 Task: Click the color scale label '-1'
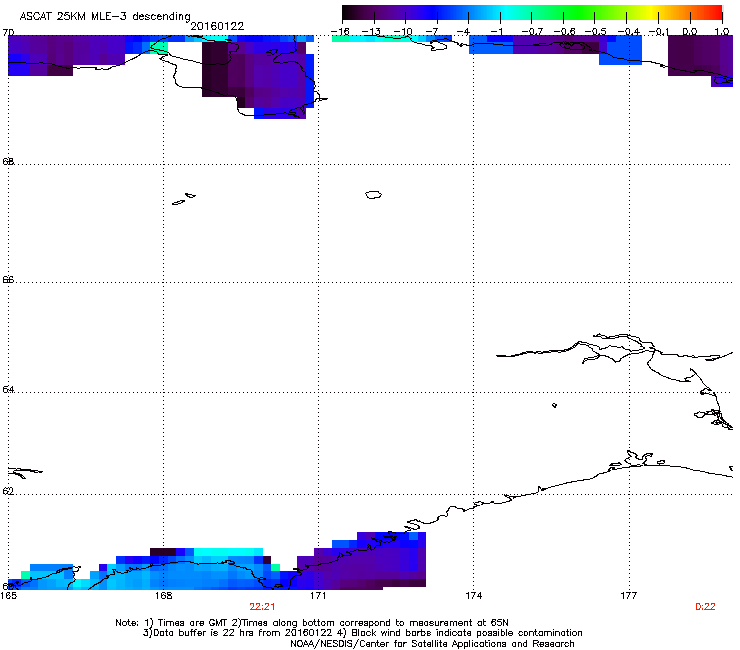click(x=496, y=32)
